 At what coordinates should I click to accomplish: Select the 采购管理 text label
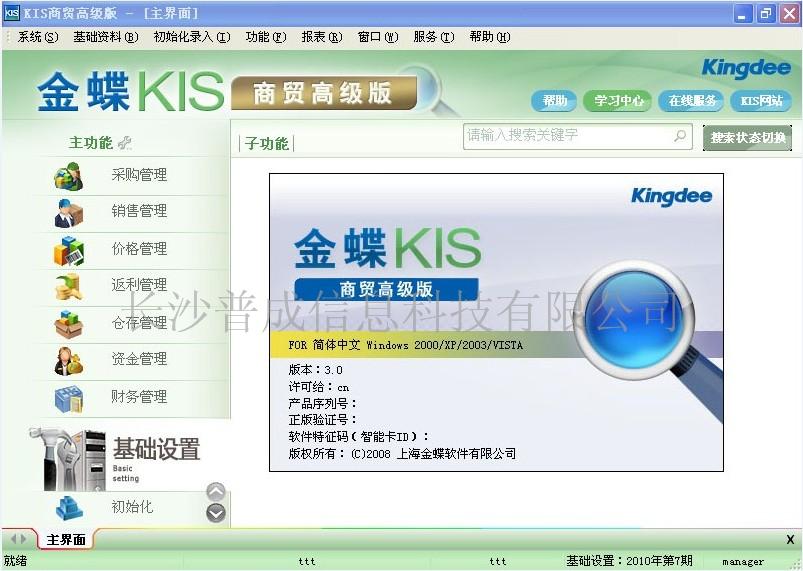[139, 175]
